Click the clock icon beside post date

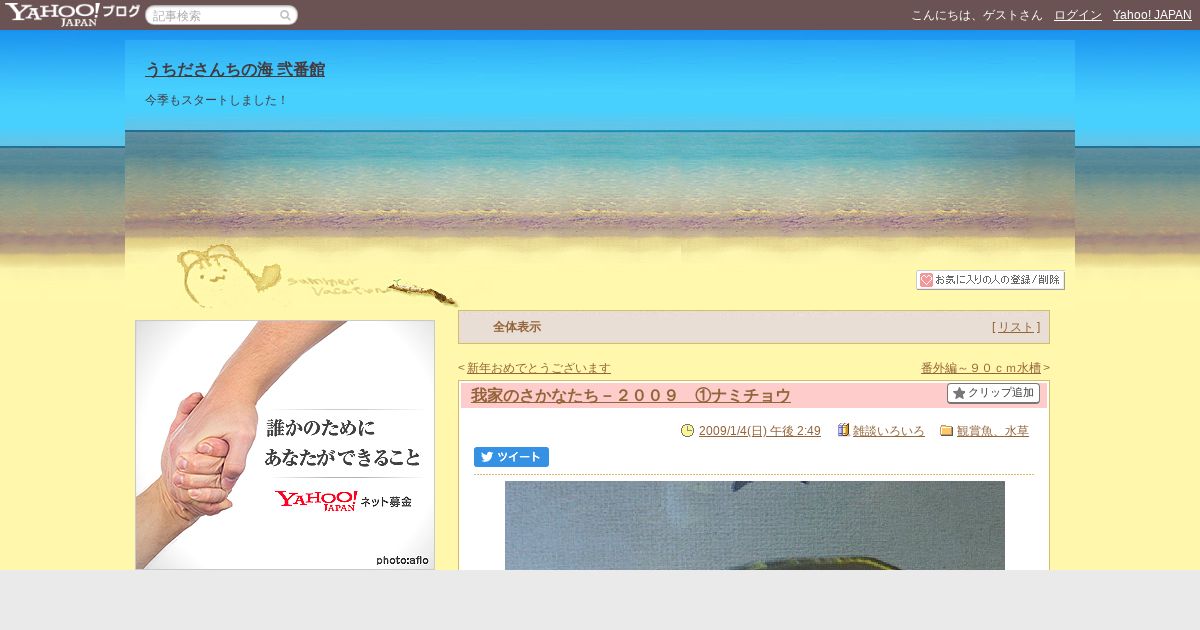tap(687, 431)
